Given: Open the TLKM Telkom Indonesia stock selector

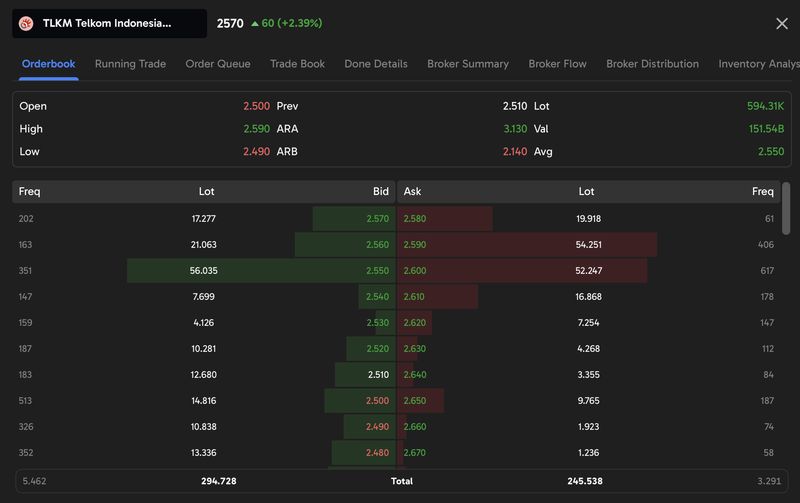Looking at the screenshot, I should pos(110,23).
